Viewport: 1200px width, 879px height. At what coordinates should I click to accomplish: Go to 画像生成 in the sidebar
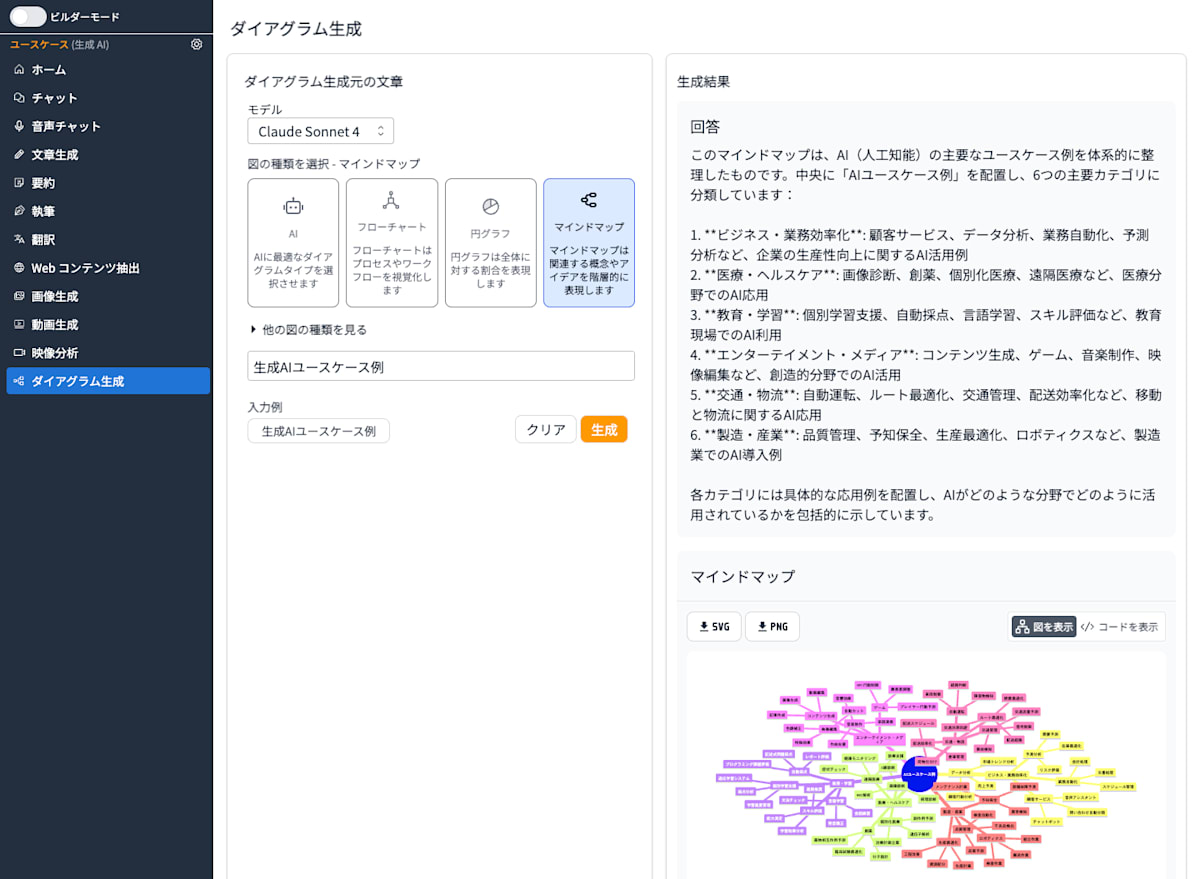108,296
